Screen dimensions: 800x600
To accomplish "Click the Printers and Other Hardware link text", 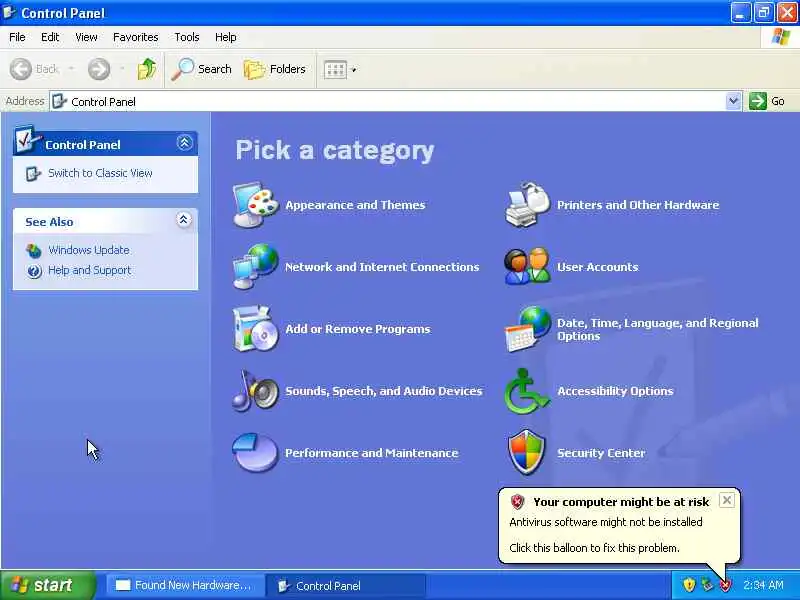I will 638,205.
